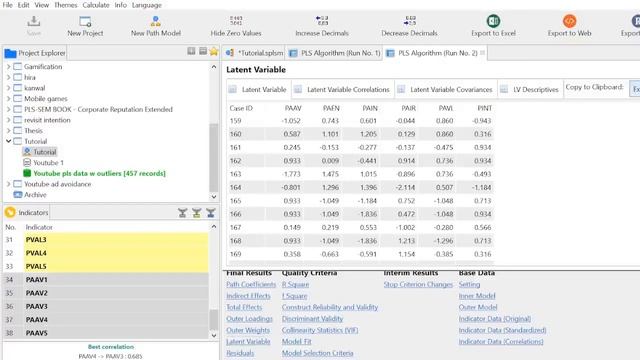Viewport: 640px width, 360px height.
Task: Open Stop Criterion Changes link
Action: [x=418, y=284]
